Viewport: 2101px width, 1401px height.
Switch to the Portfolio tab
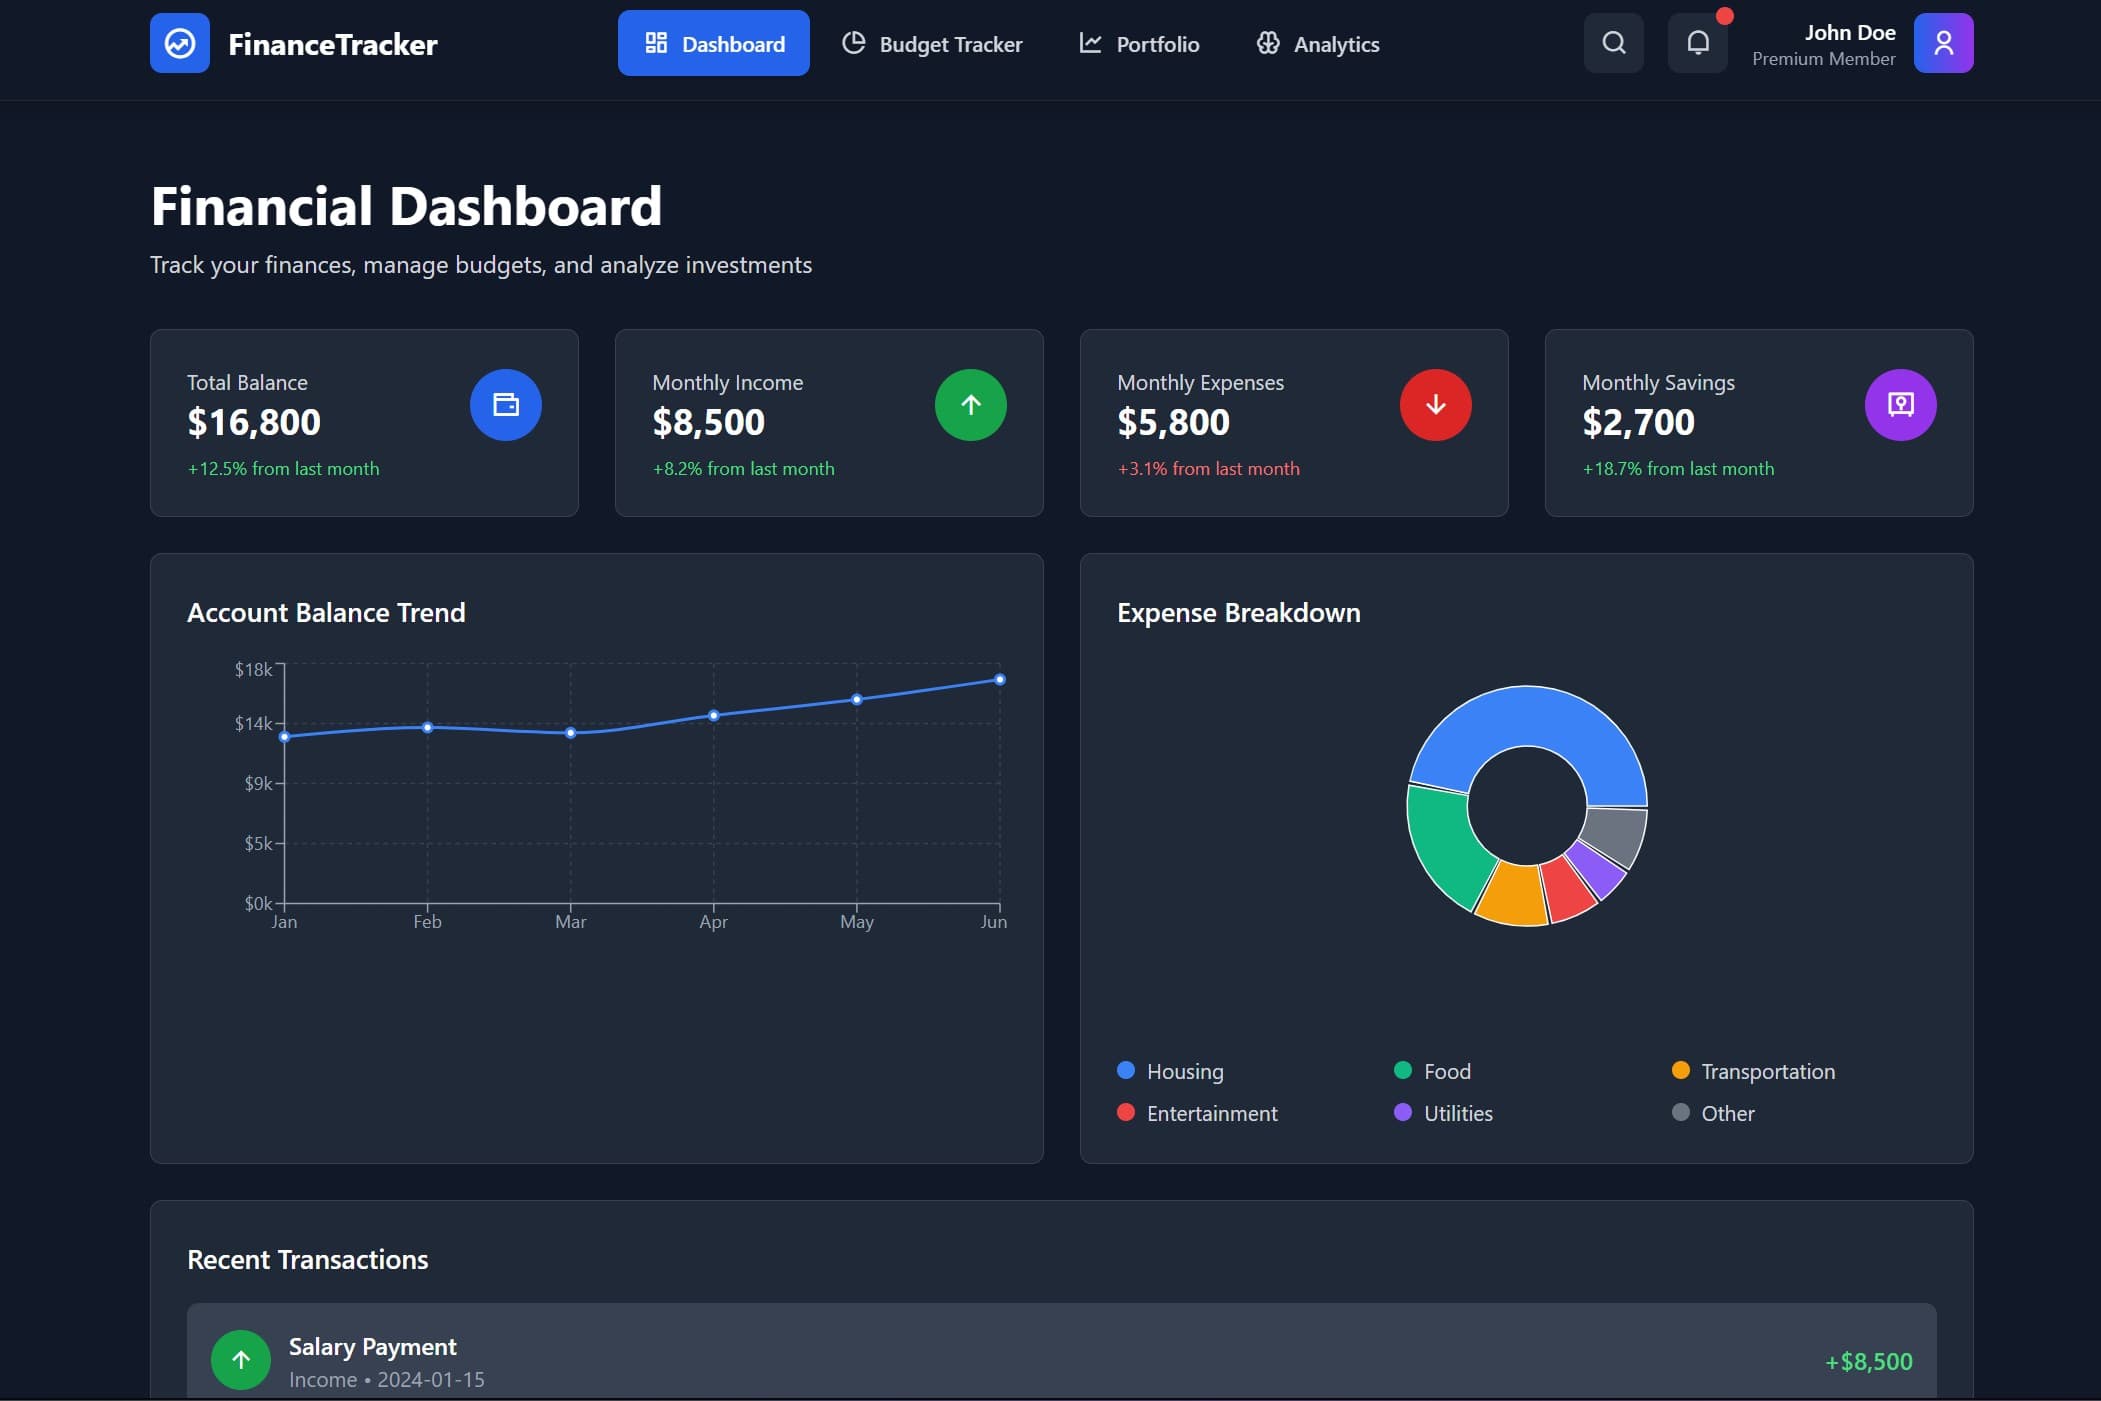point(1139,43)
